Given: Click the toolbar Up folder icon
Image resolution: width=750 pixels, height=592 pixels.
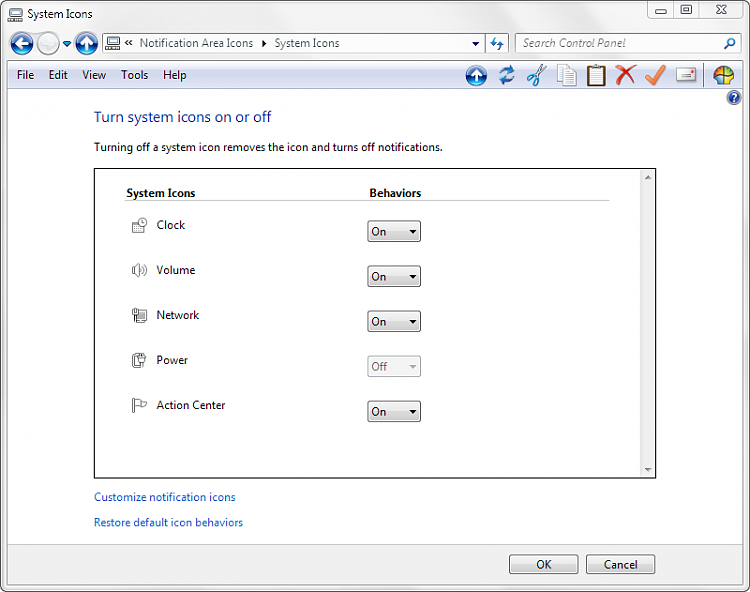Looking at the screenshot, I should 476,76.
